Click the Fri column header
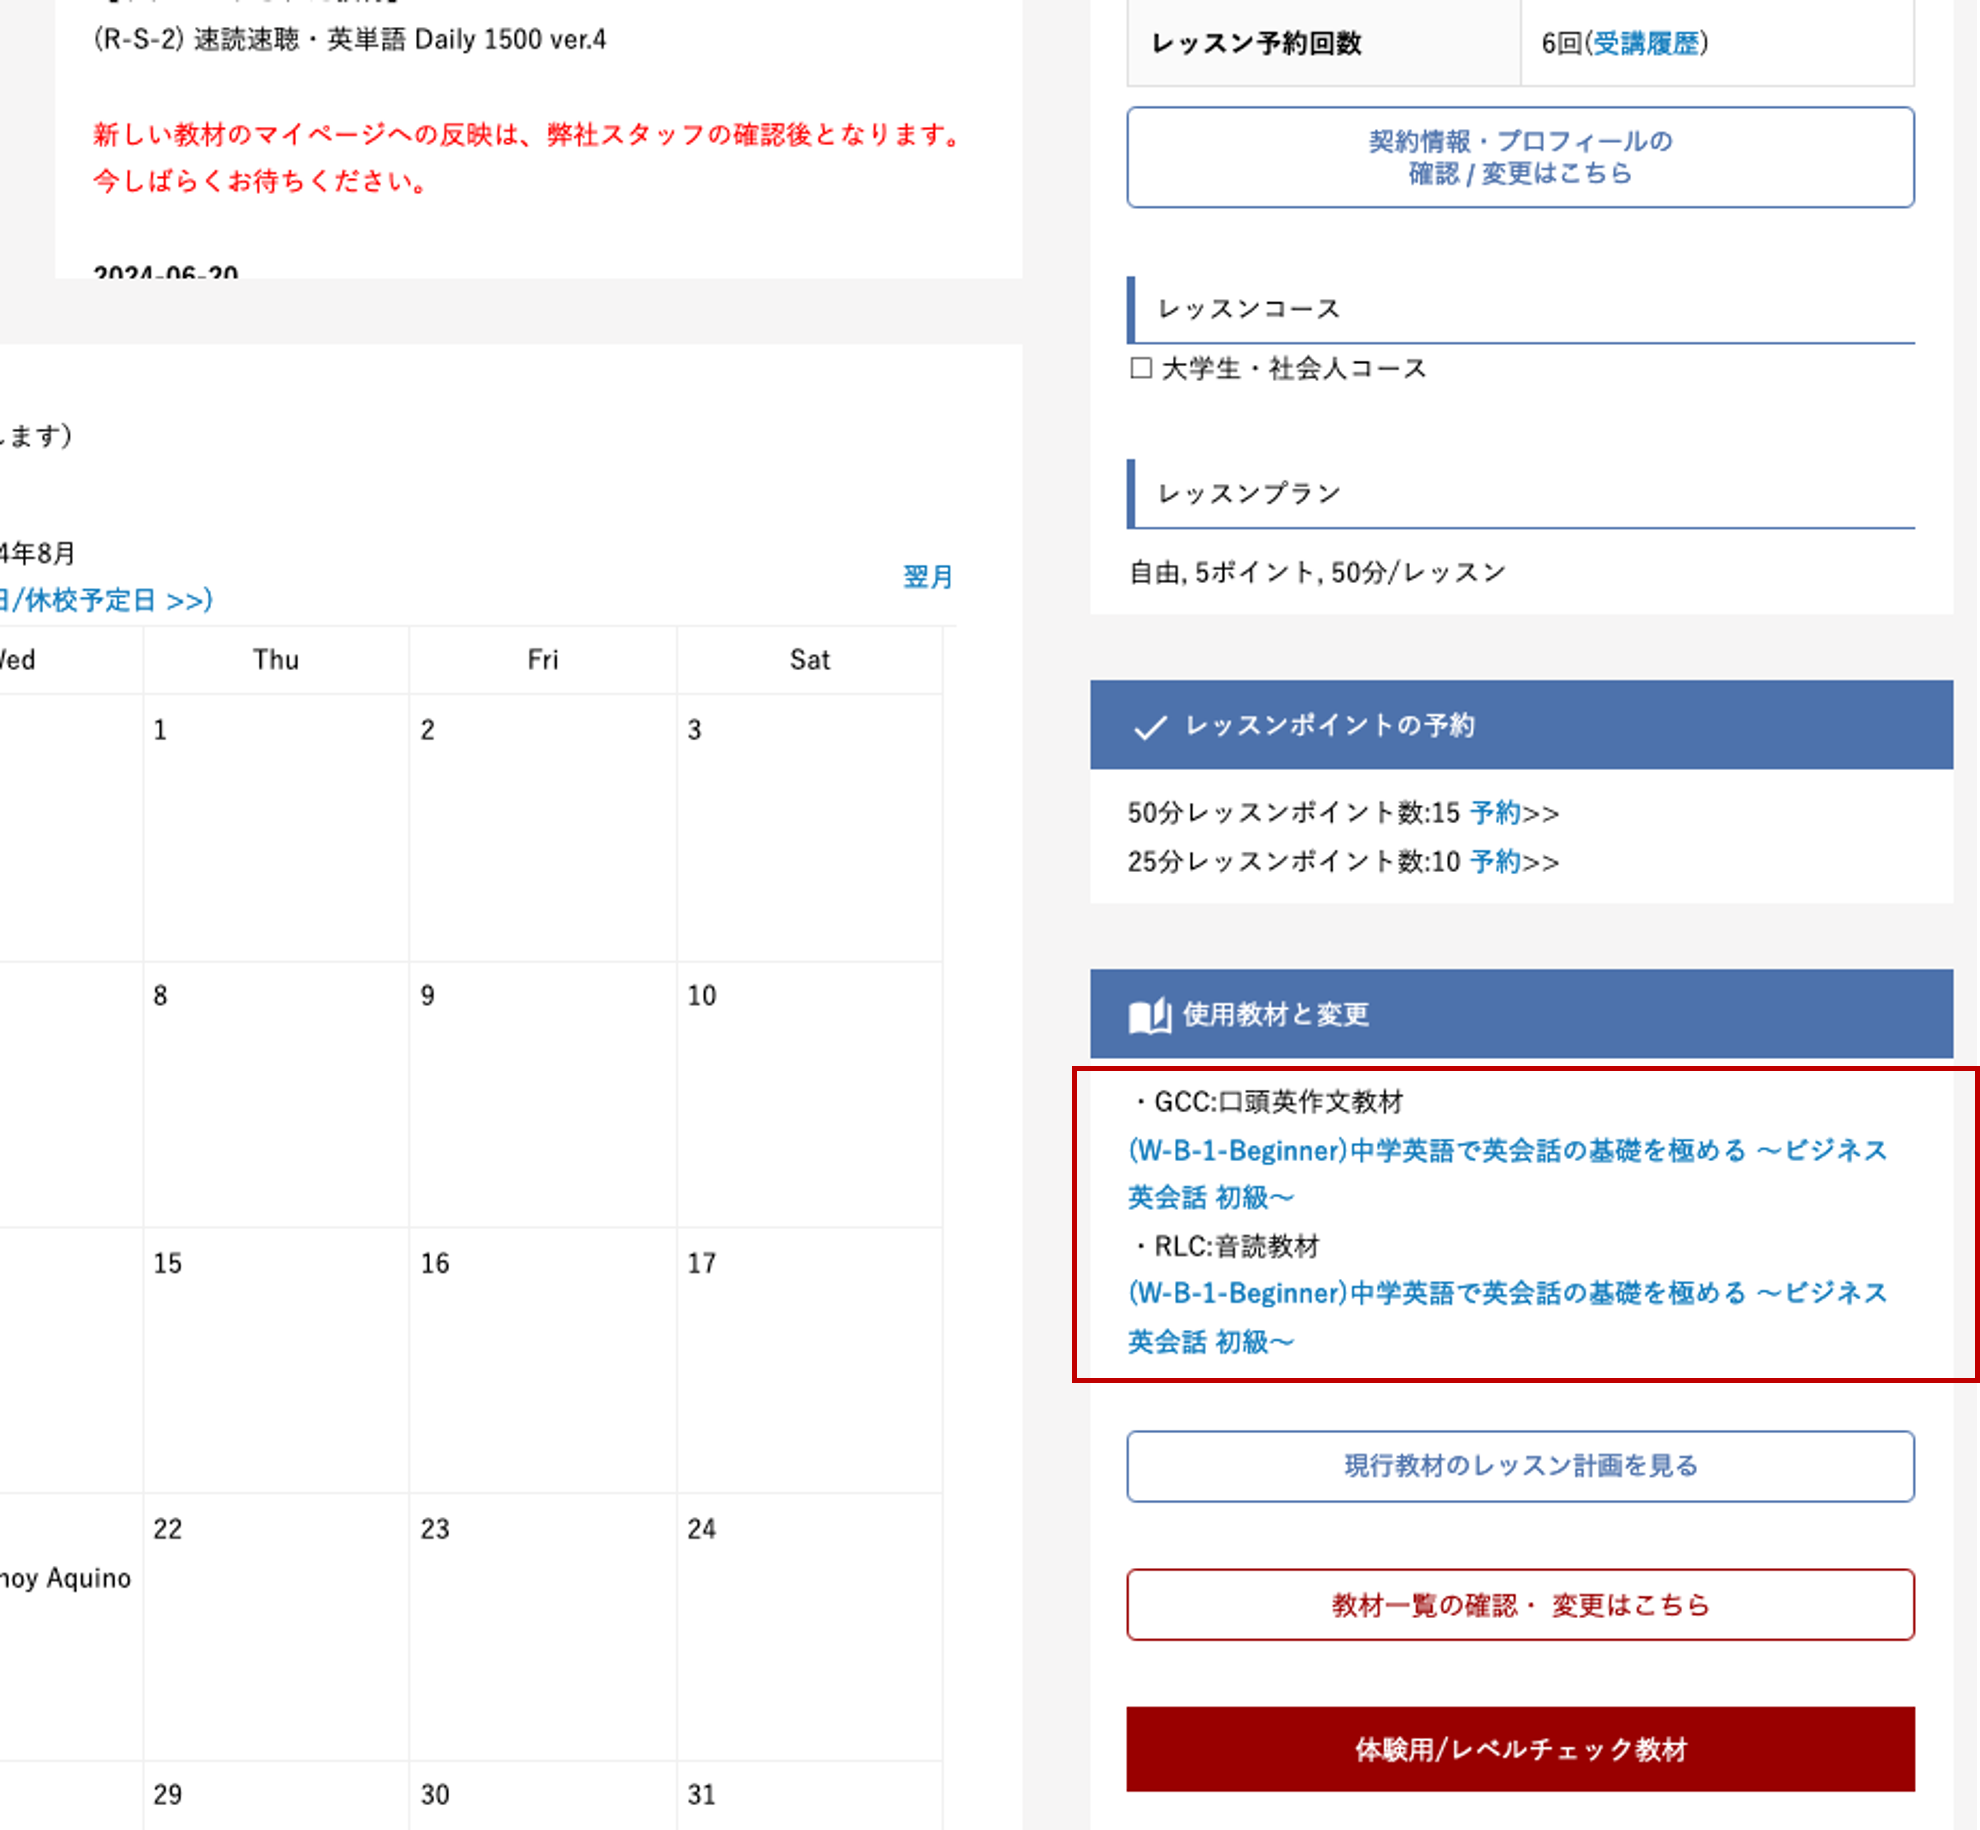 (x=542, y=660)
